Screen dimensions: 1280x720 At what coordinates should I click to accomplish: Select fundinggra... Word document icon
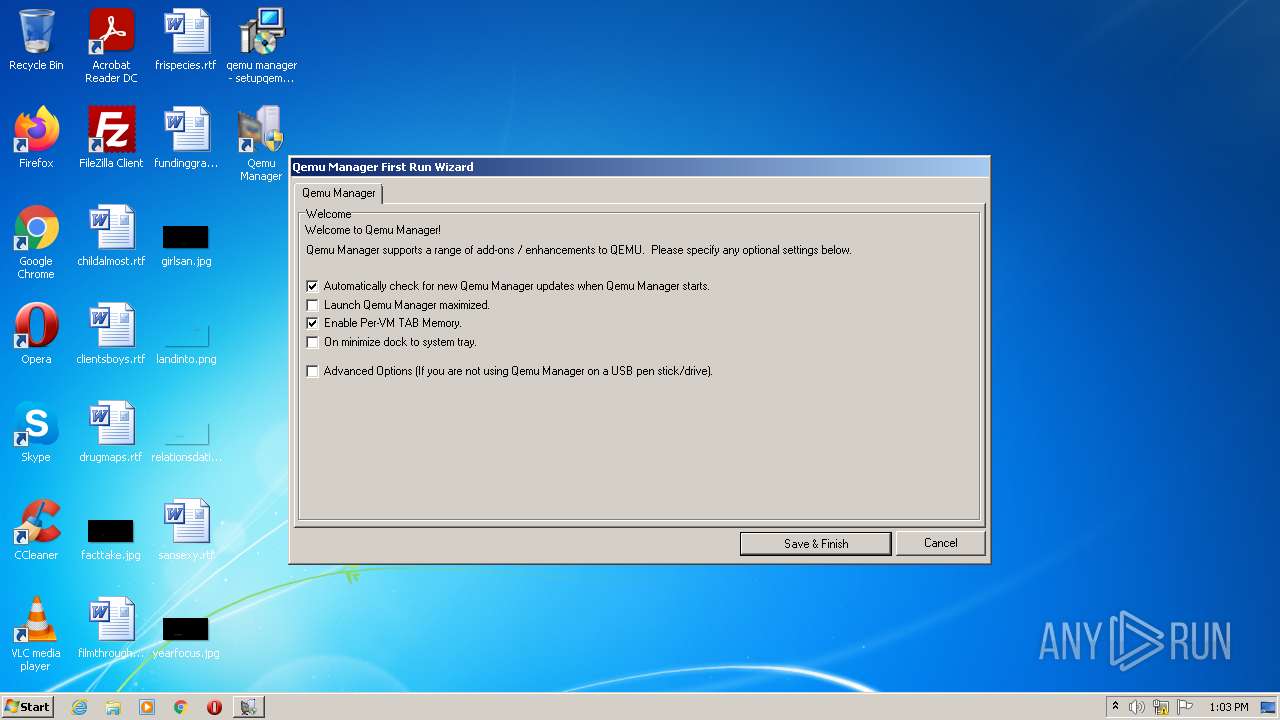click(186, 138)
